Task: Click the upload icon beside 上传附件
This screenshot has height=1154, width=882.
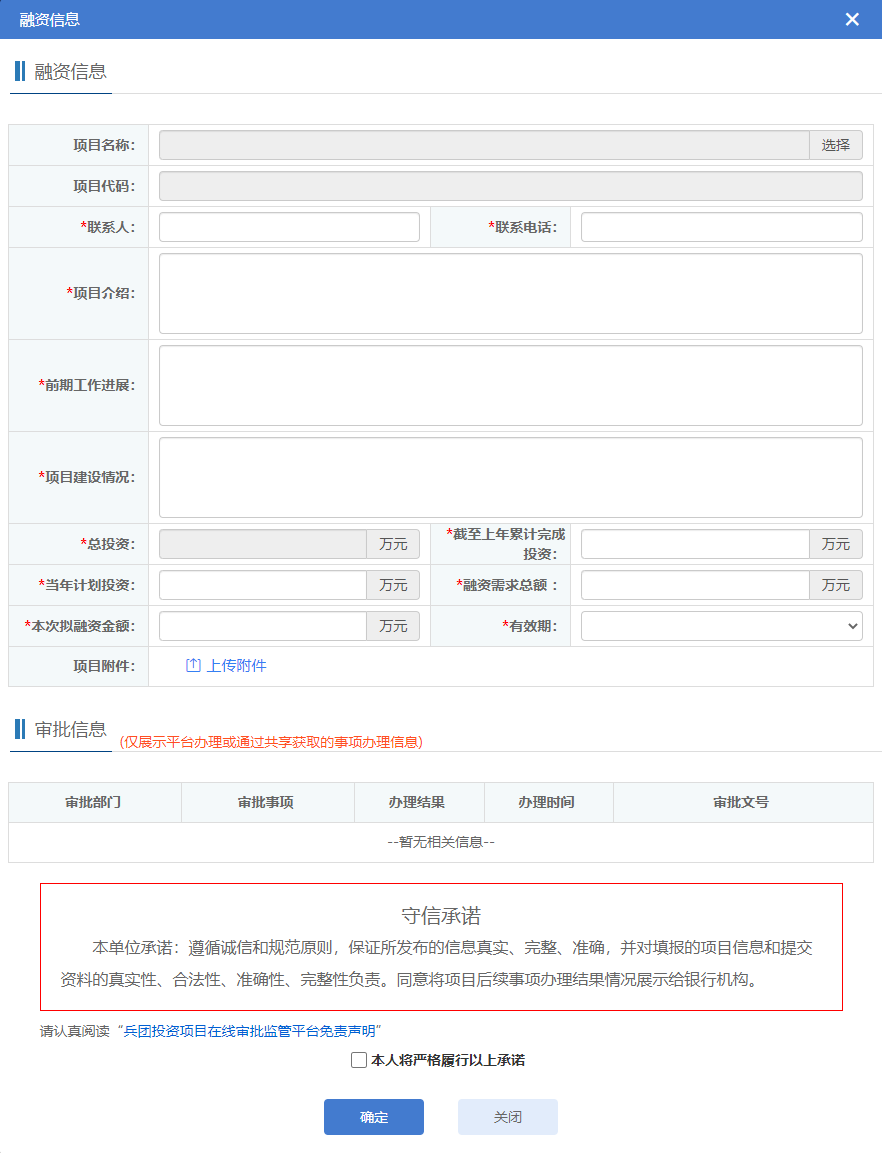Action: (193, 666)
